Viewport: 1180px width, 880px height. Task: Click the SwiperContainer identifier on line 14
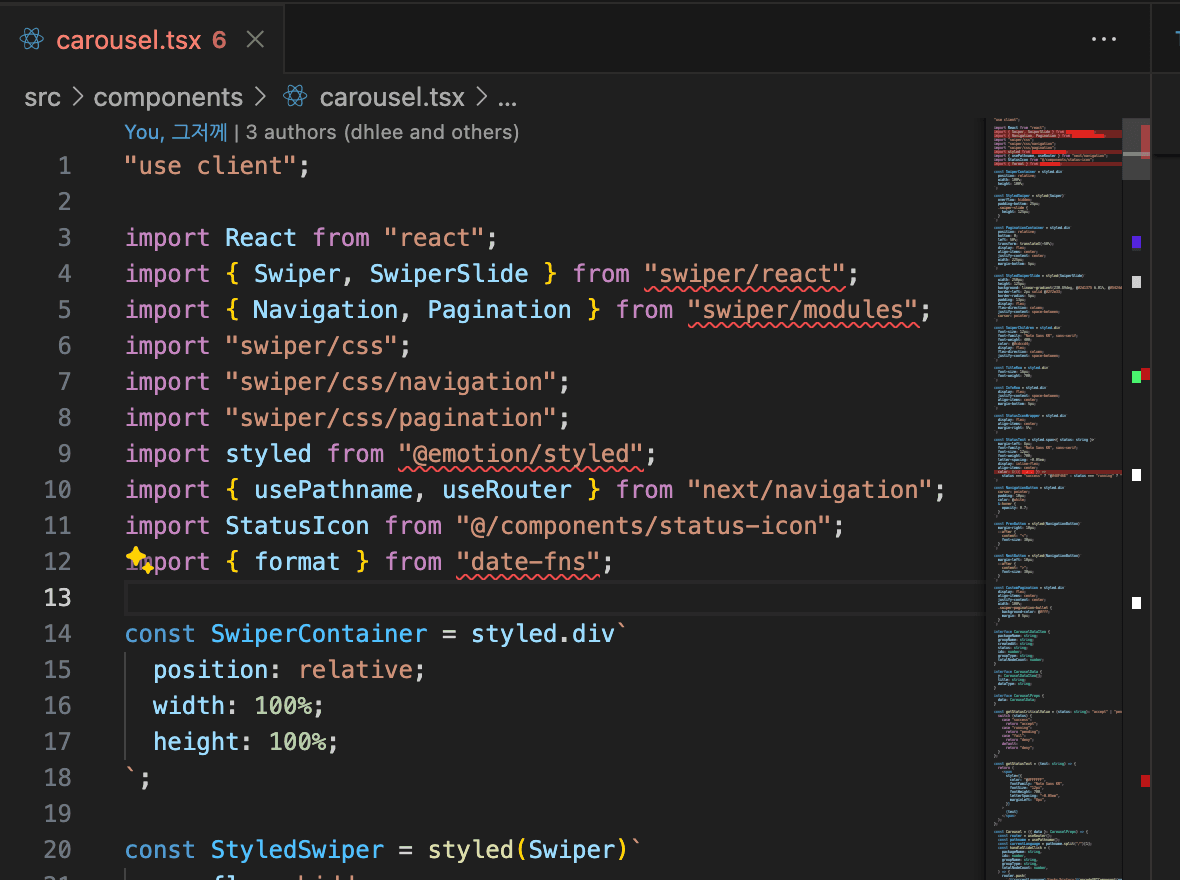pos(318,634)
